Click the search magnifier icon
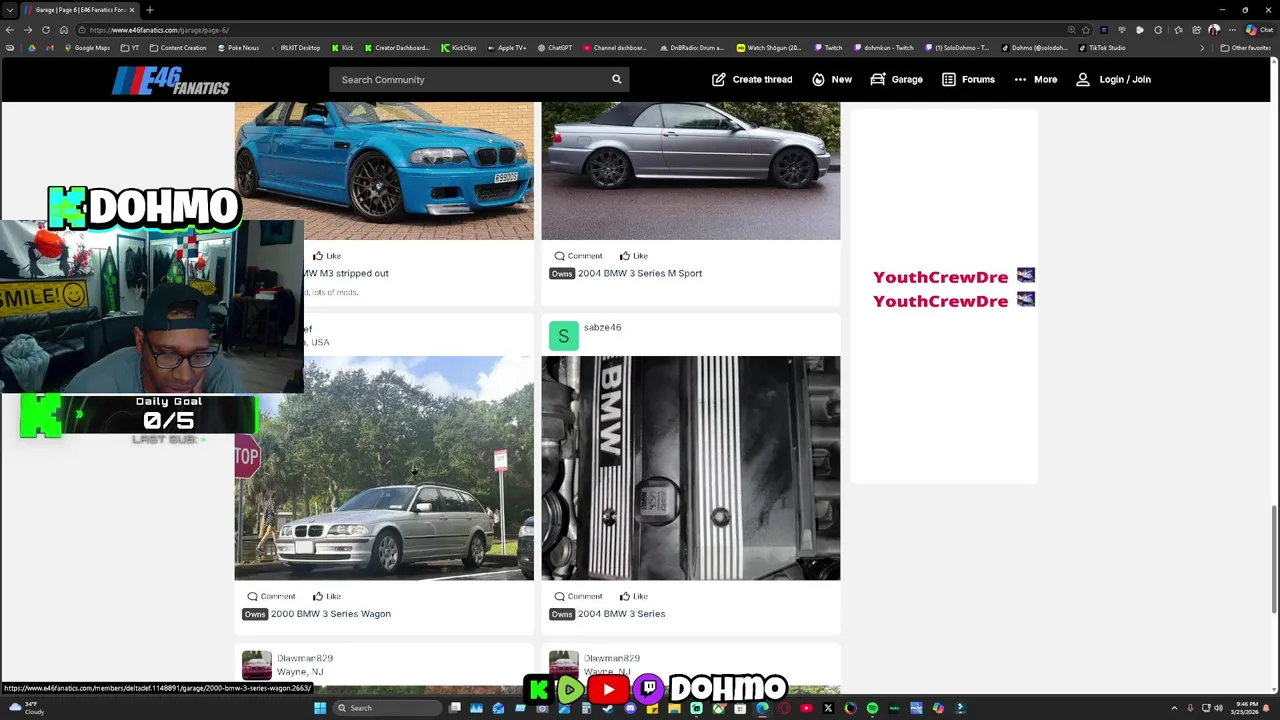The width and height of the screenshot is (1280, 720). click(x=616, y=79)
